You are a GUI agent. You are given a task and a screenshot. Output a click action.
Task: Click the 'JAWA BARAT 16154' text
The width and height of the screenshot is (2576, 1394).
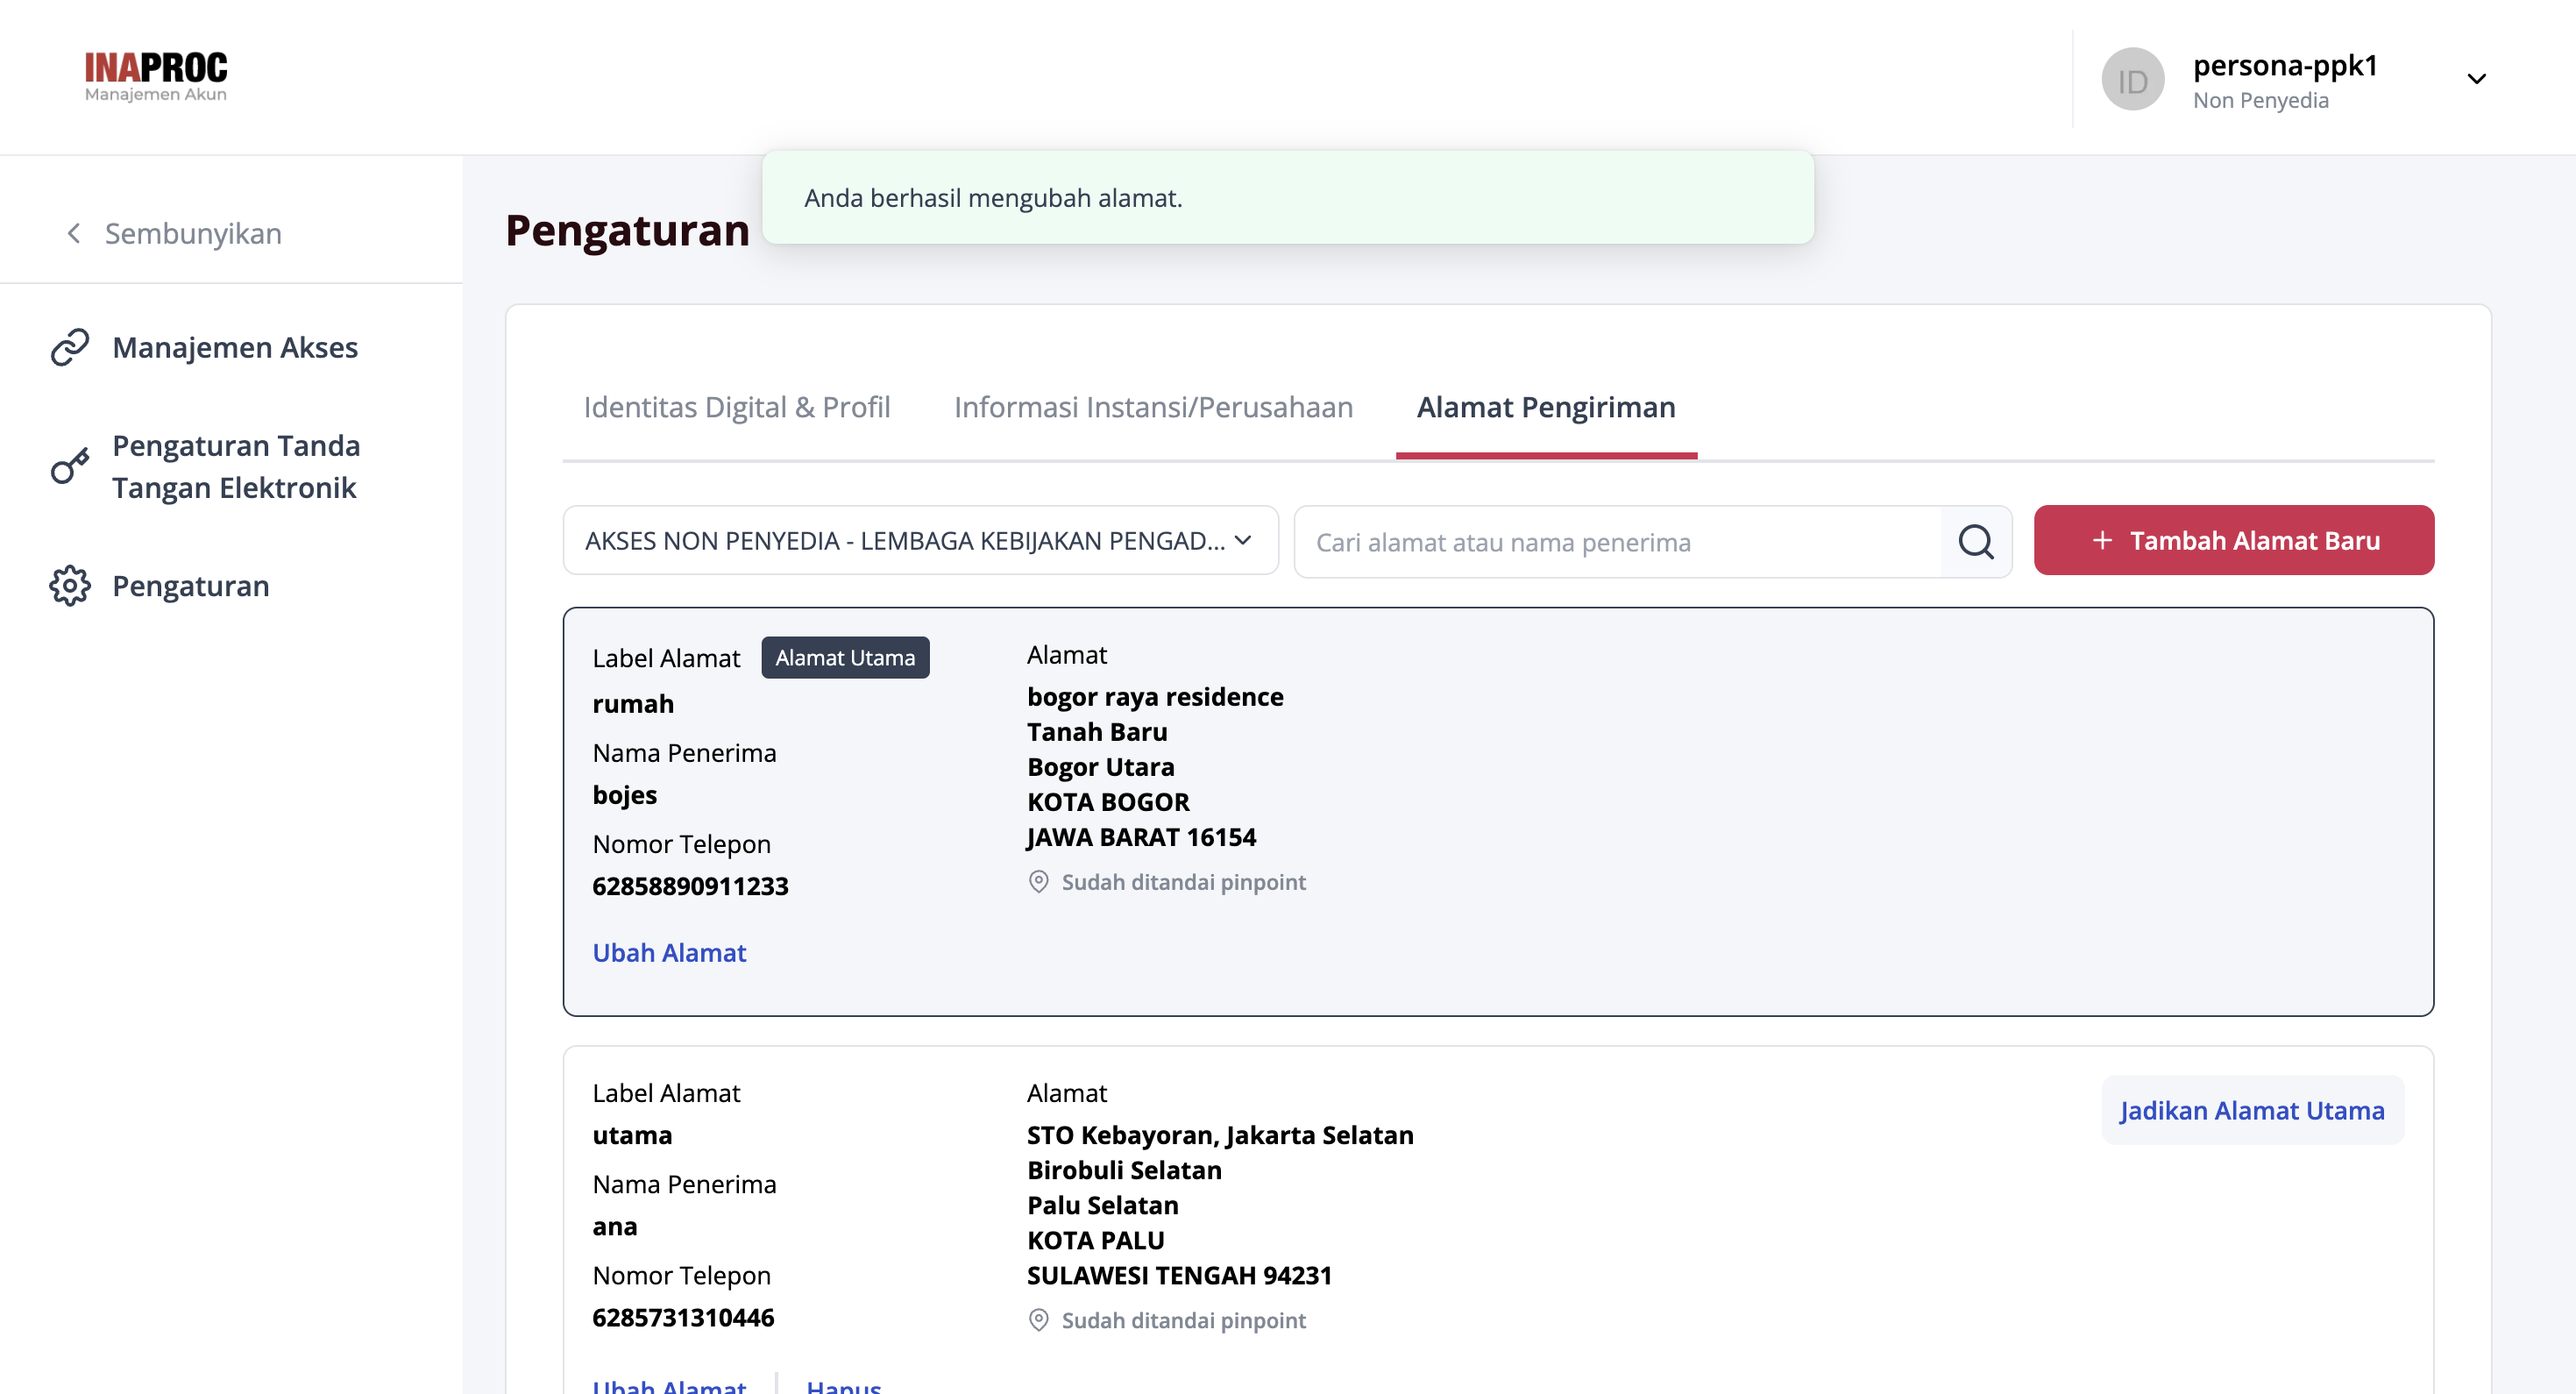[1141, 837]
